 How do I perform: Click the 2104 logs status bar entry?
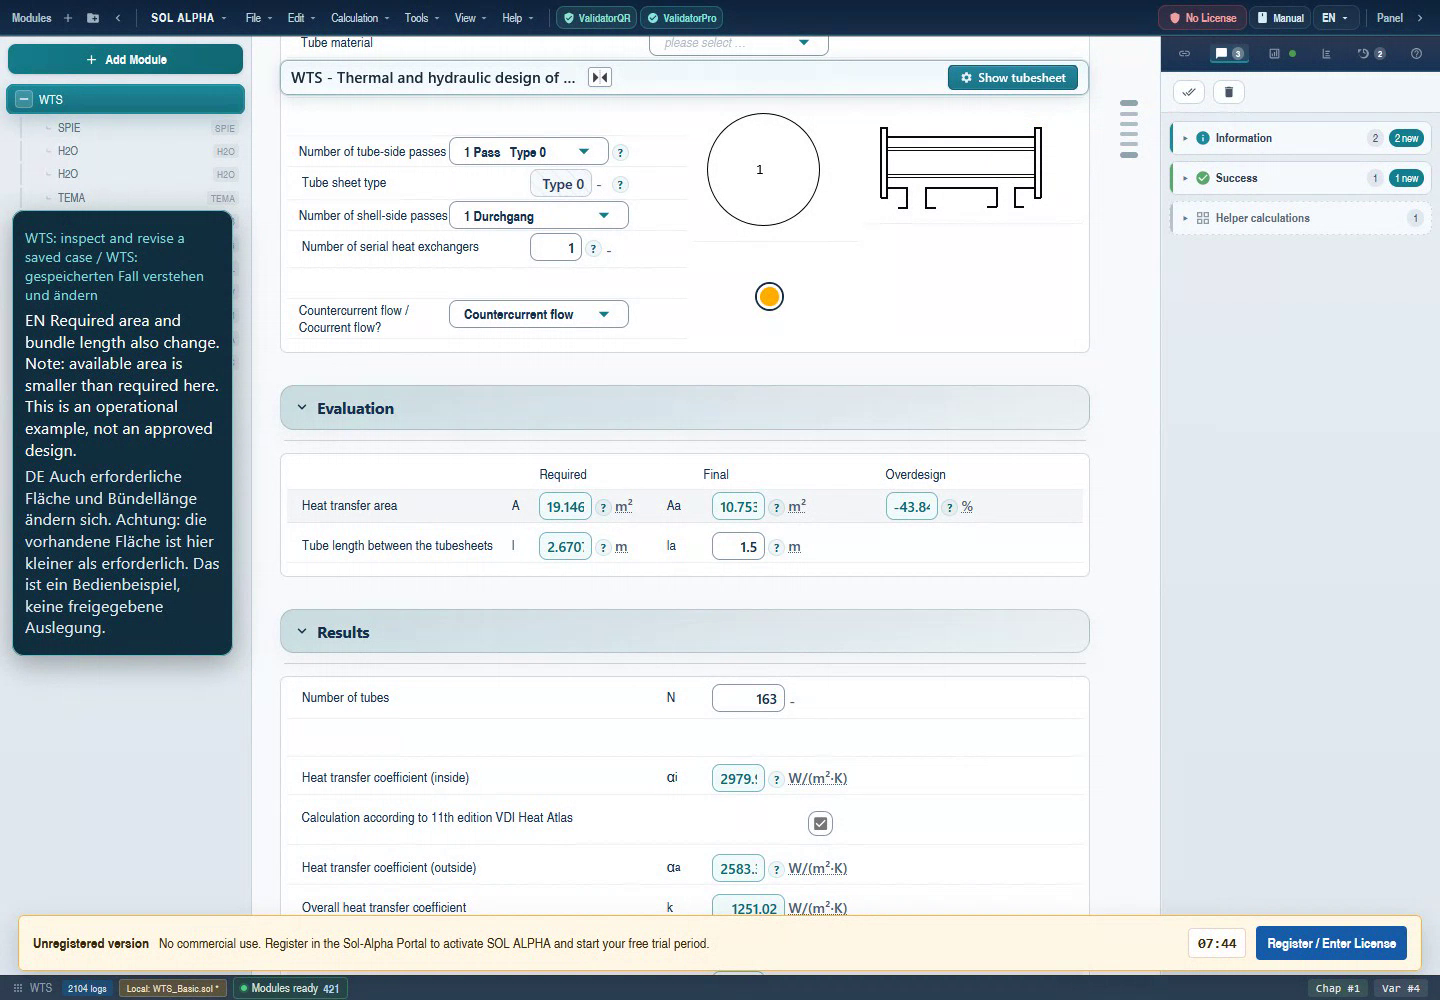click(87, 988)
